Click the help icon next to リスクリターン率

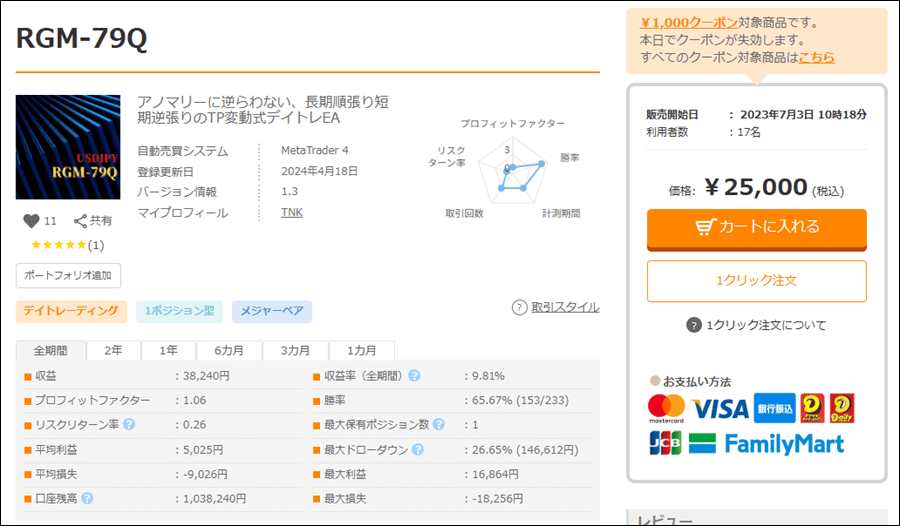pyautogui.click(x=129, y=425)
